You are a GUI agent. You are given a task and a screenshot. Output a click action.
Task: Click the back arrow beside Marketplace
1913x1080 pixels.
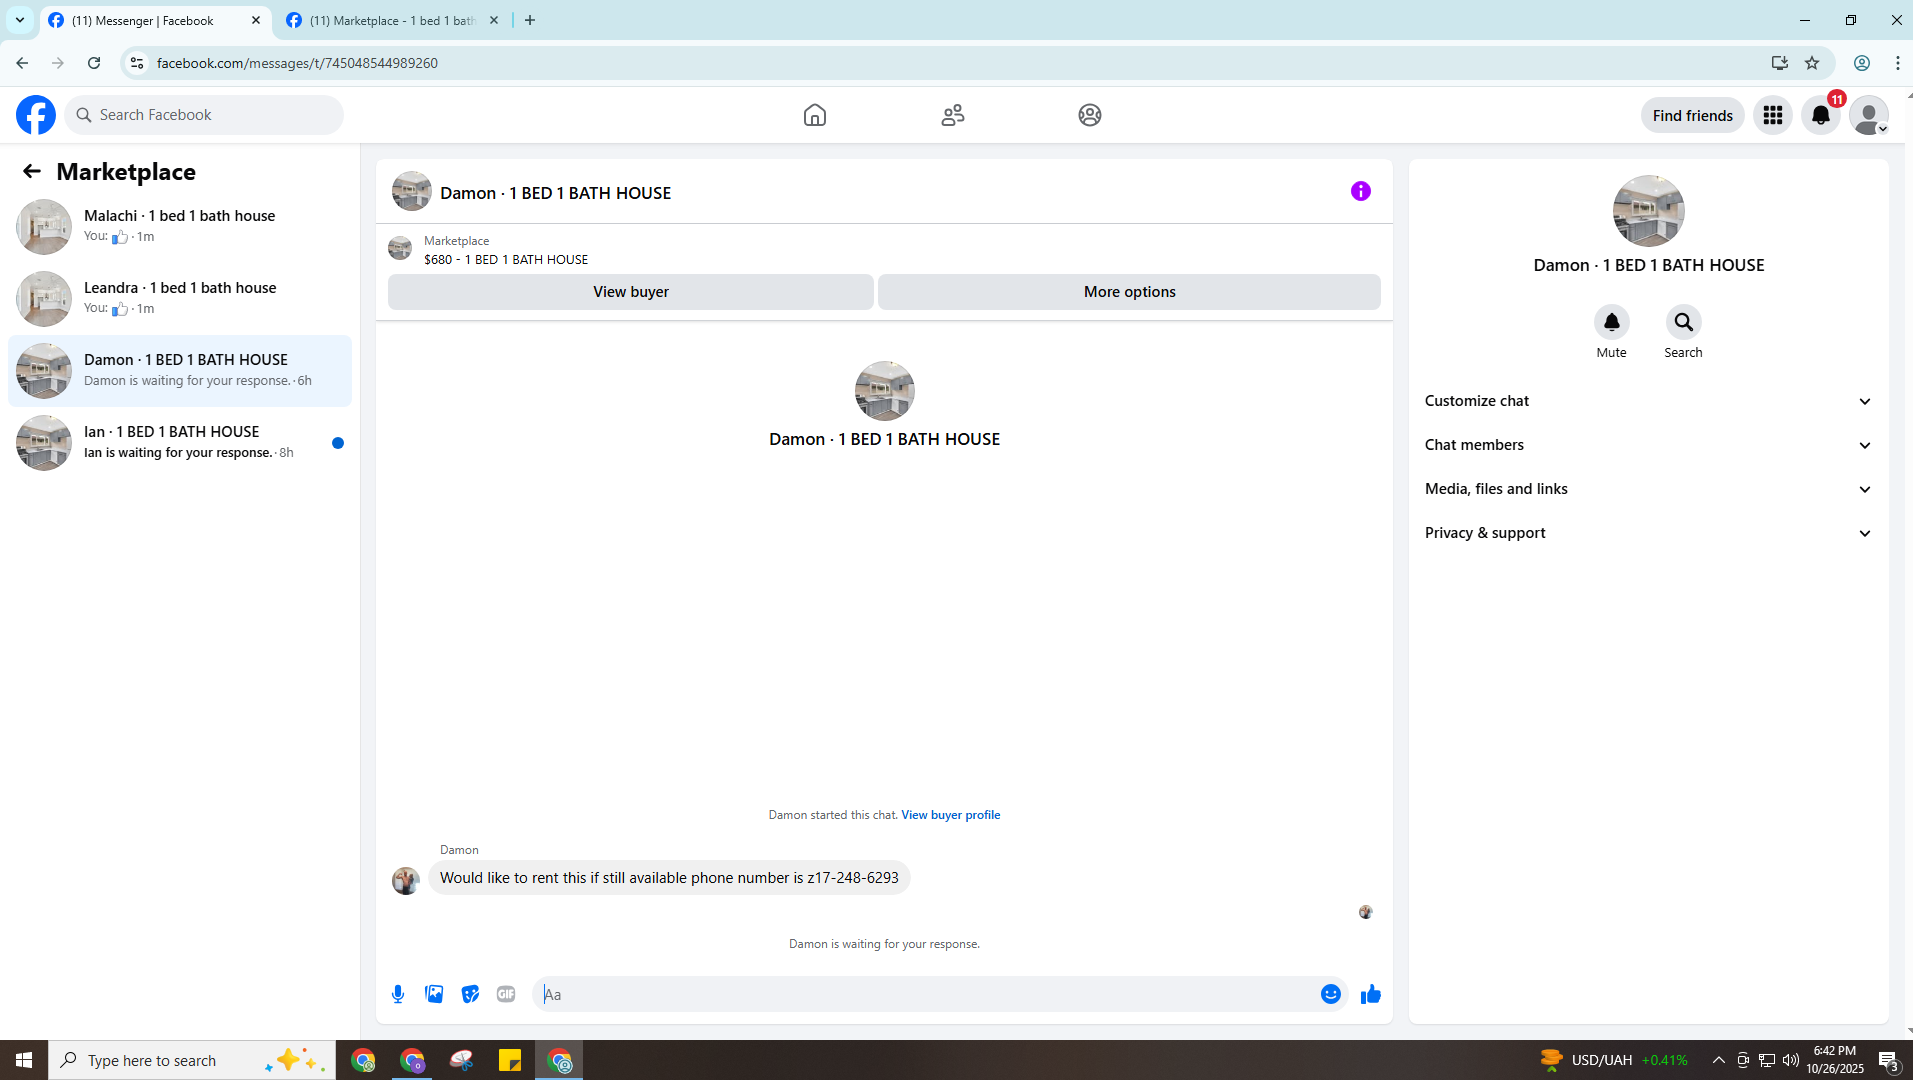[x=32, y=171]
